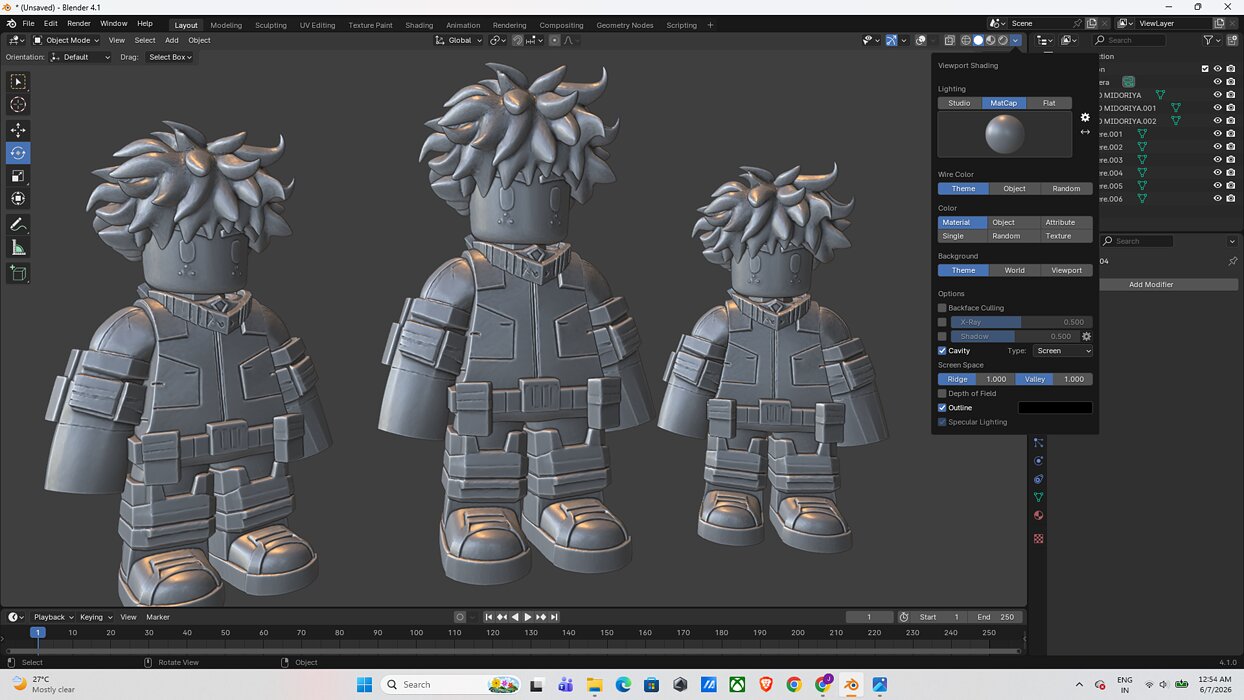The height and width of the screenshot is (700, 1244).
Task: Open the Particles properties tab icon
Action: tap(1038, 443)
